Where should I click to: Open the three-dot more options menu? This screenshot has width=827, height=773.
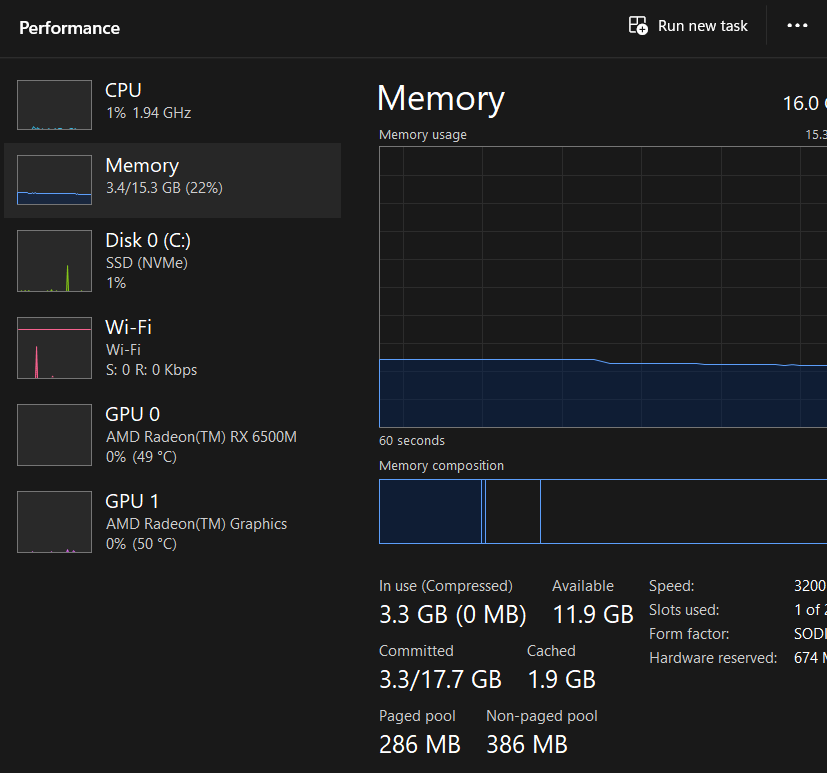[797, 25]
